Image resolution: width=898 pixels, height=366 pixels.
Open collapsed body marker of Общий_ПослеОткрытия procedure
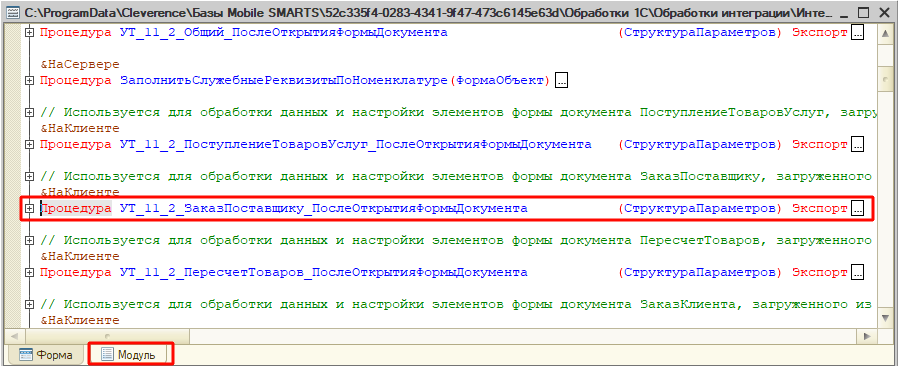pos(857,33)
